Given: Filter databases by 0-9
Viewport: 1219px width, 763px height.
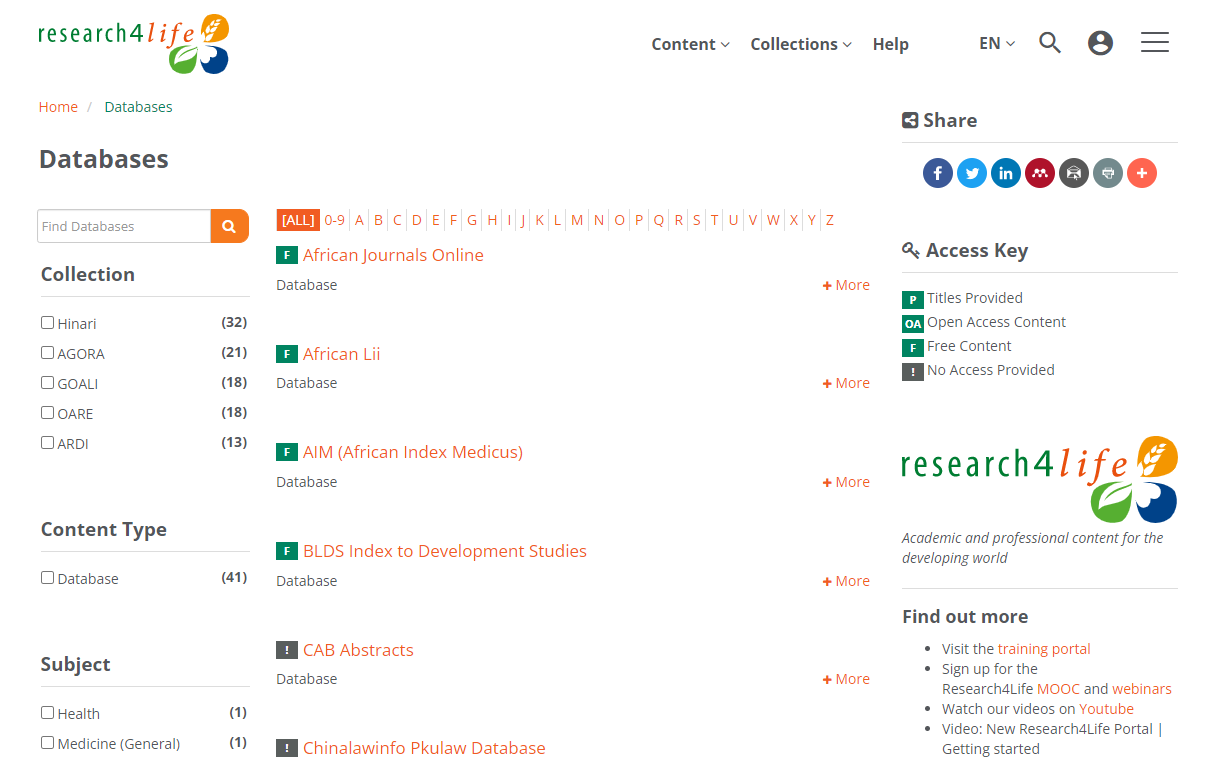Looking at the screenshot, I should (x=334, y=220).
